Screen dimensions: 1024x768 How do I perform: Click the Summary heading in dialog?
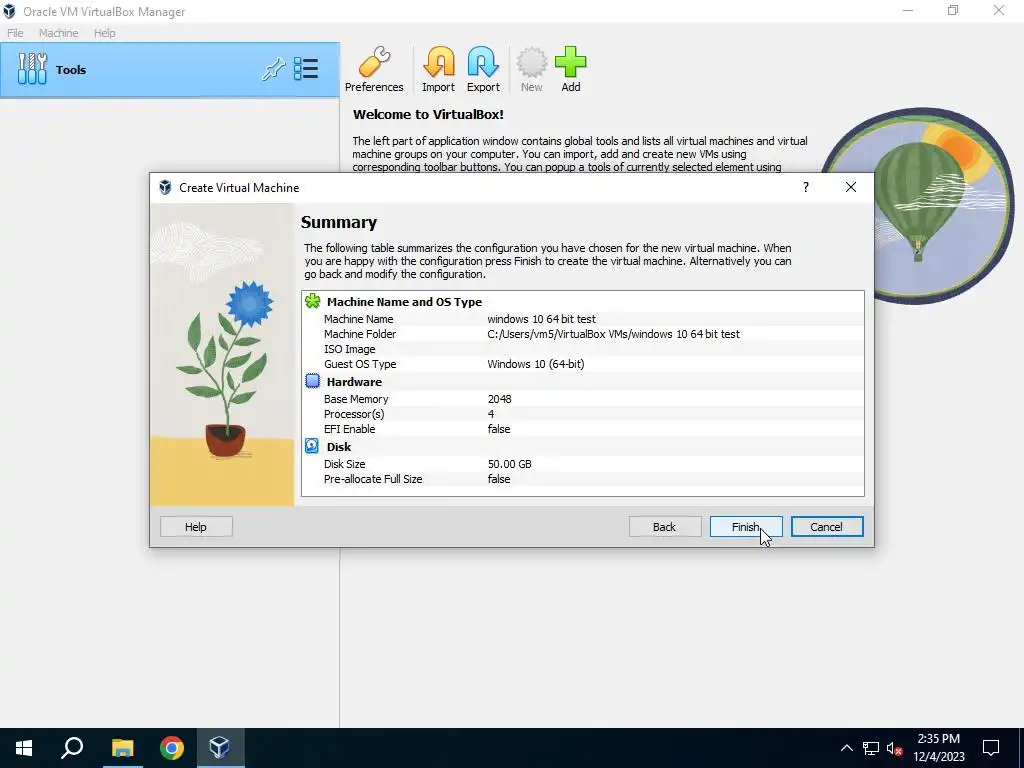[x=339, y=222]
